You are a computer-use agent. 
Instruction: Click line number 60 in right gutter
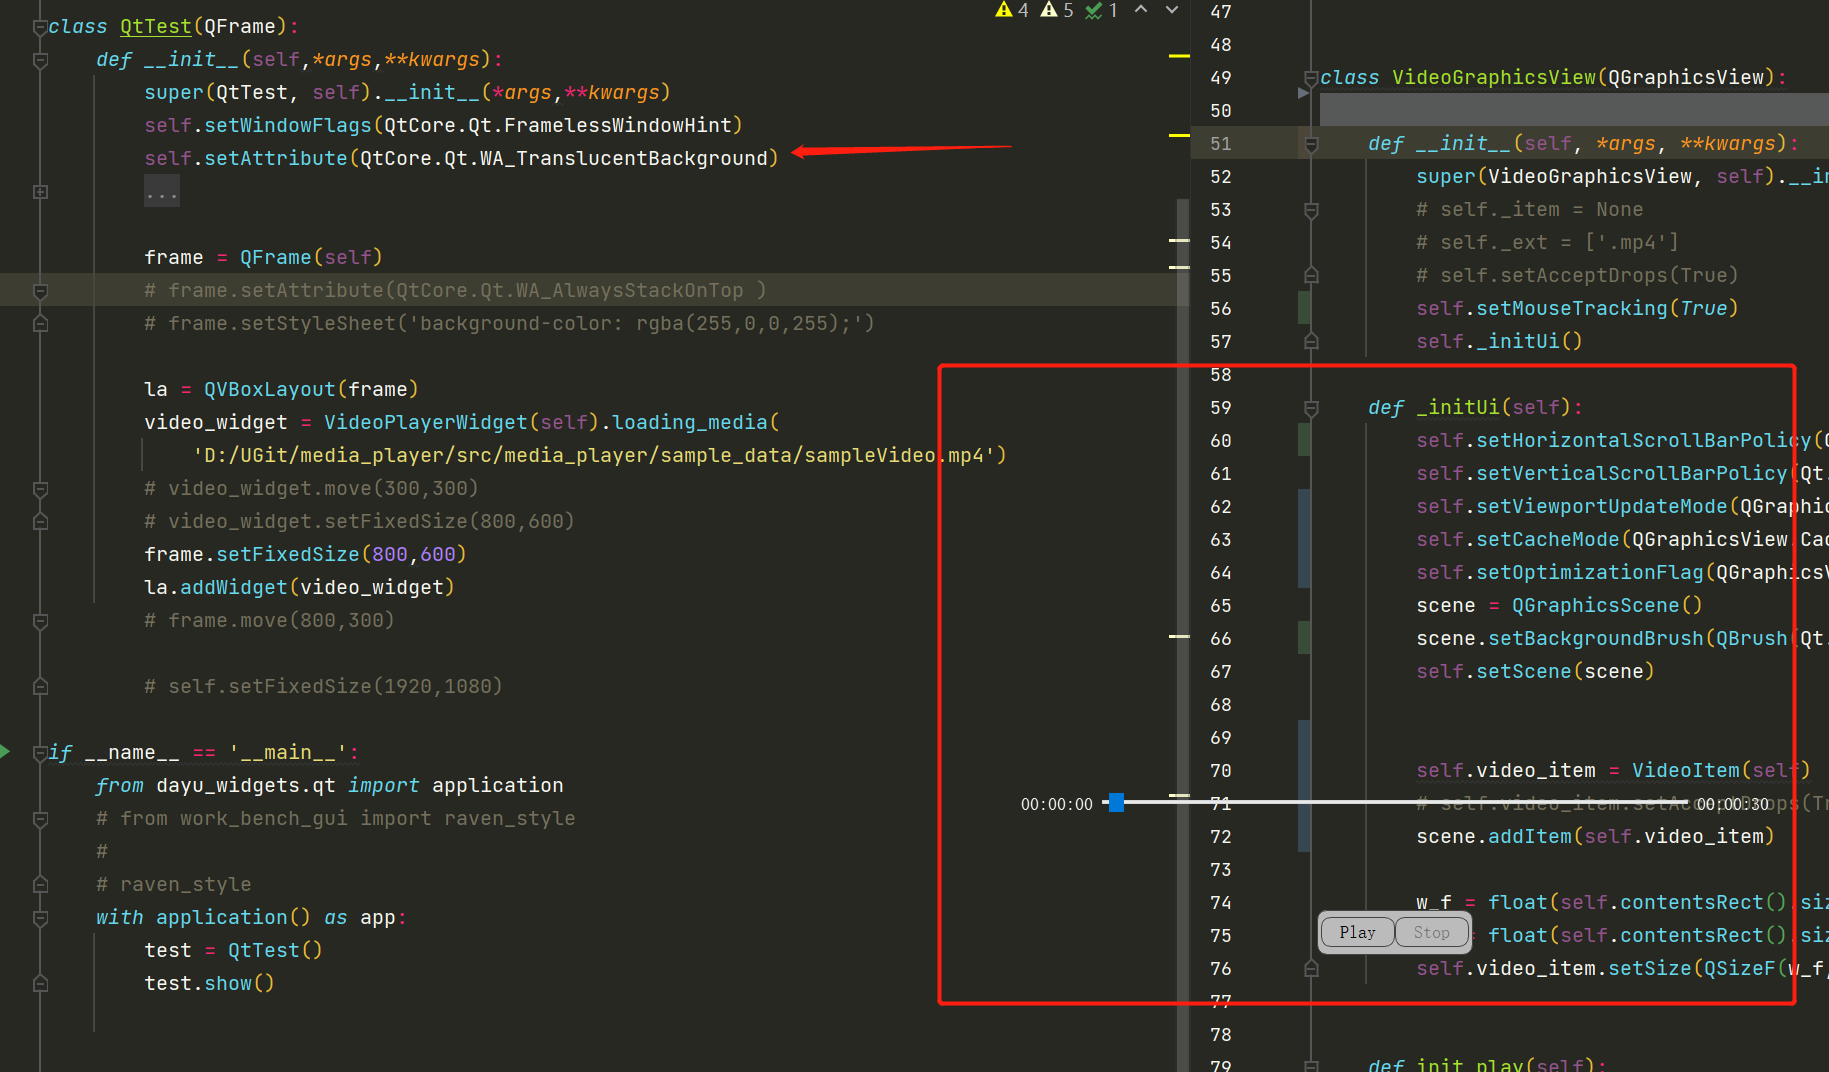point(1220,441)
